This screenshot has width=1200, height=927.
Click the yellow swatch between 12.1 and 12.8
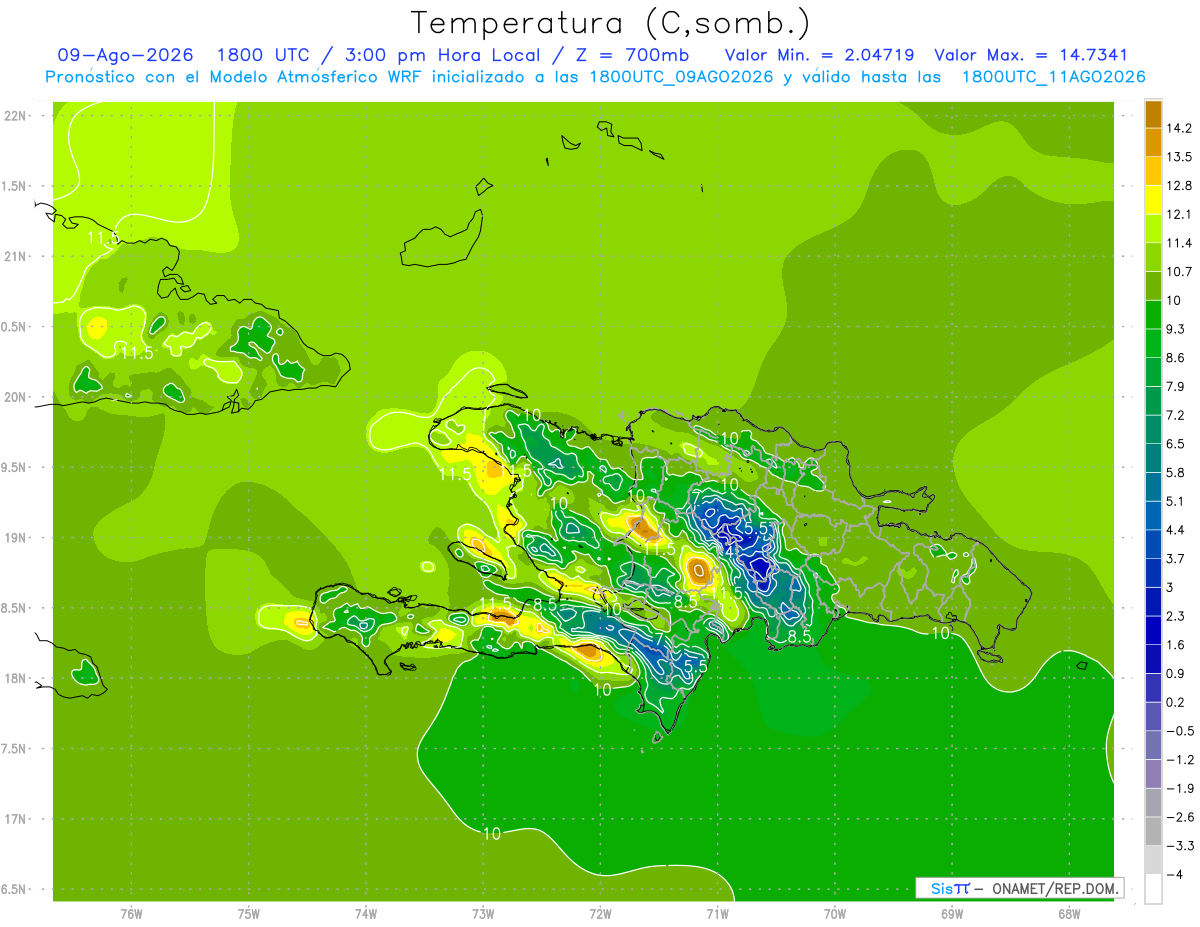click(1153, 200)
